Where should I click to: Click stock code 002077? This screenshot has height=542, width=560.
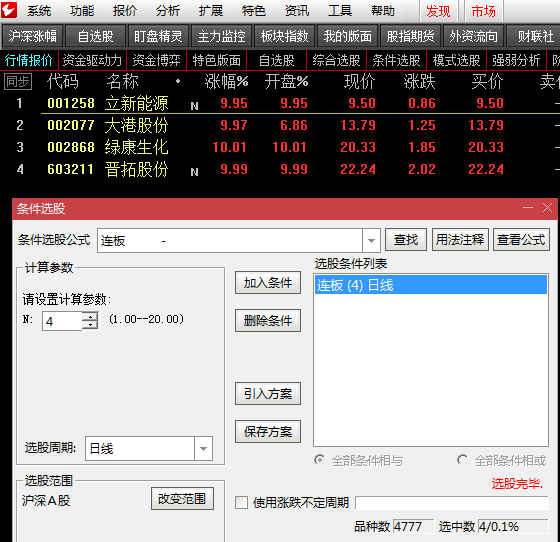(71, 125)
